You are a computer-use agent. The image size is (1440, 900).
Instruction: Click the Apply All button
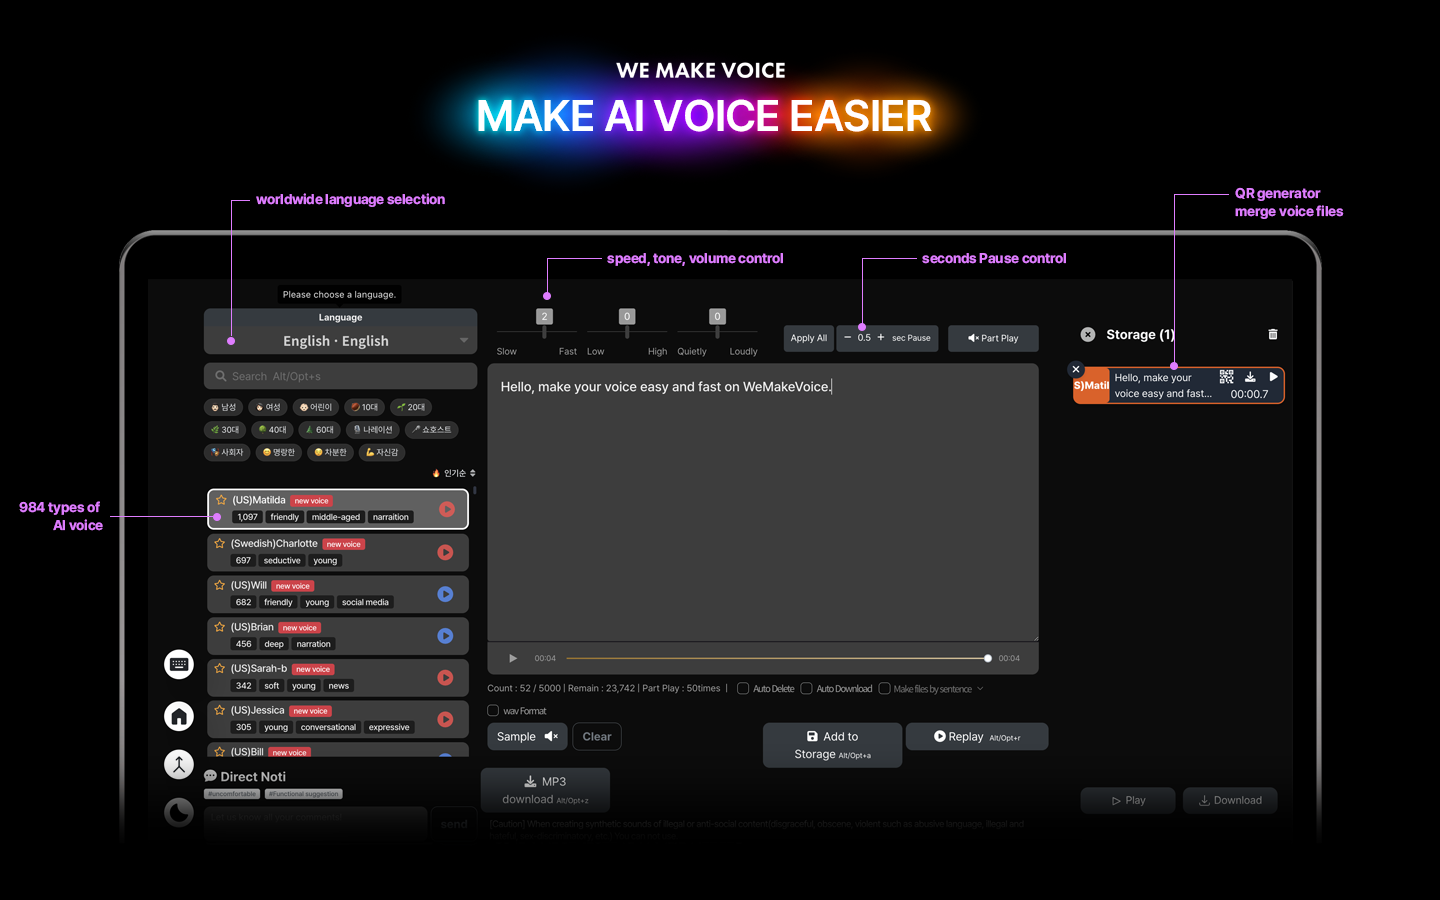pyautogui.click(x=809, y=338)
